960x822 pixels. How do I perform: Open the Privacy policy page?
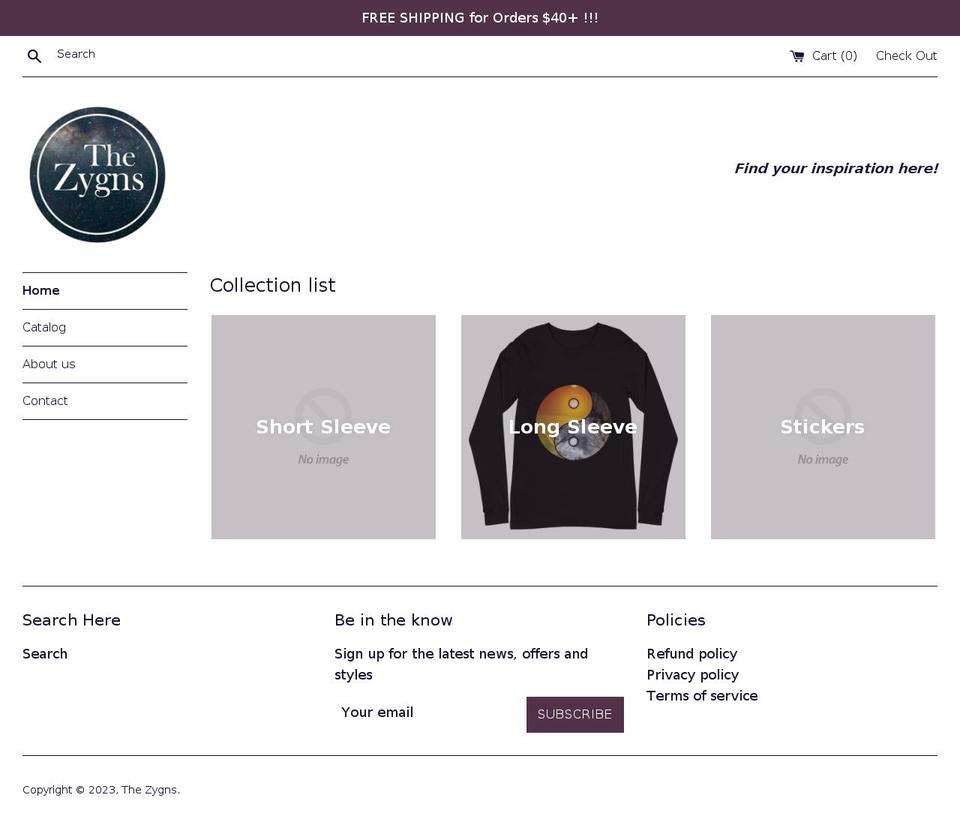coord(692,675)
